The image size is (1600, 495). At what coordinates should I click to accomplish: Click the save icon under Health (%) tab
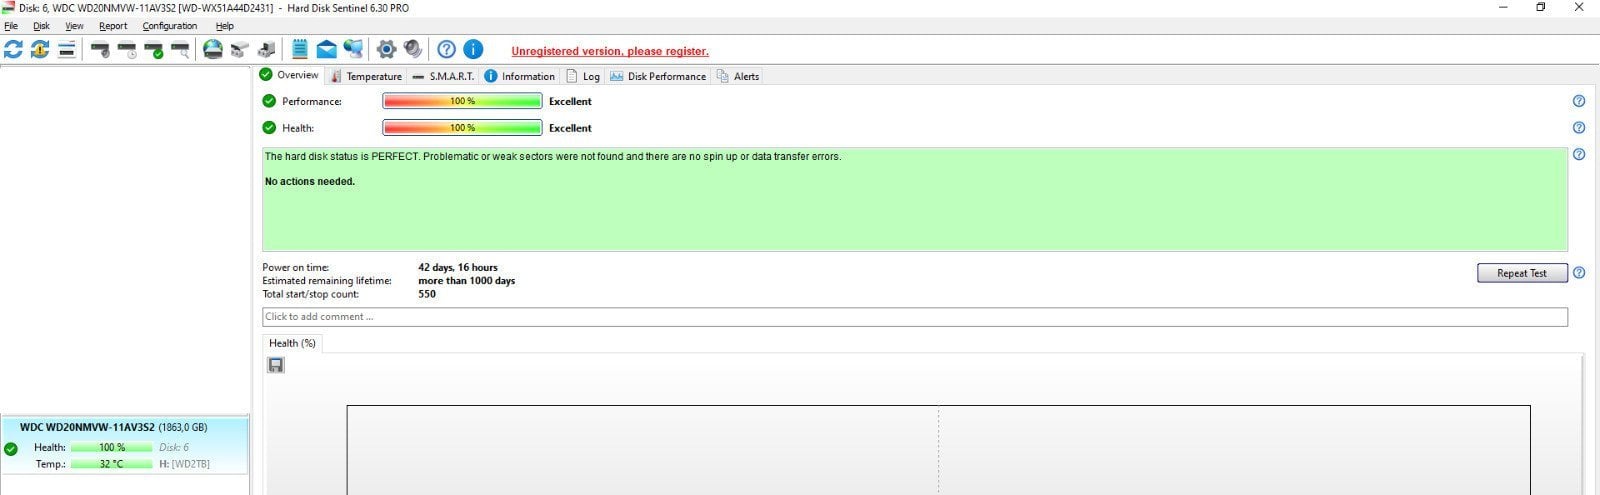coord(276,365)
